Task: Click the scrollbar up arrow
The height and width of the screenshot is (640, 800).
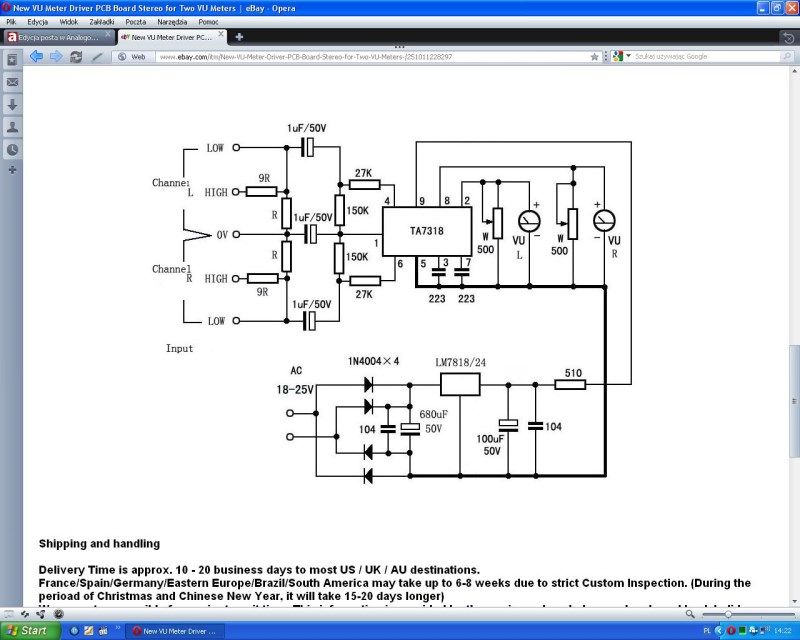Action: [x=794, y=71]
